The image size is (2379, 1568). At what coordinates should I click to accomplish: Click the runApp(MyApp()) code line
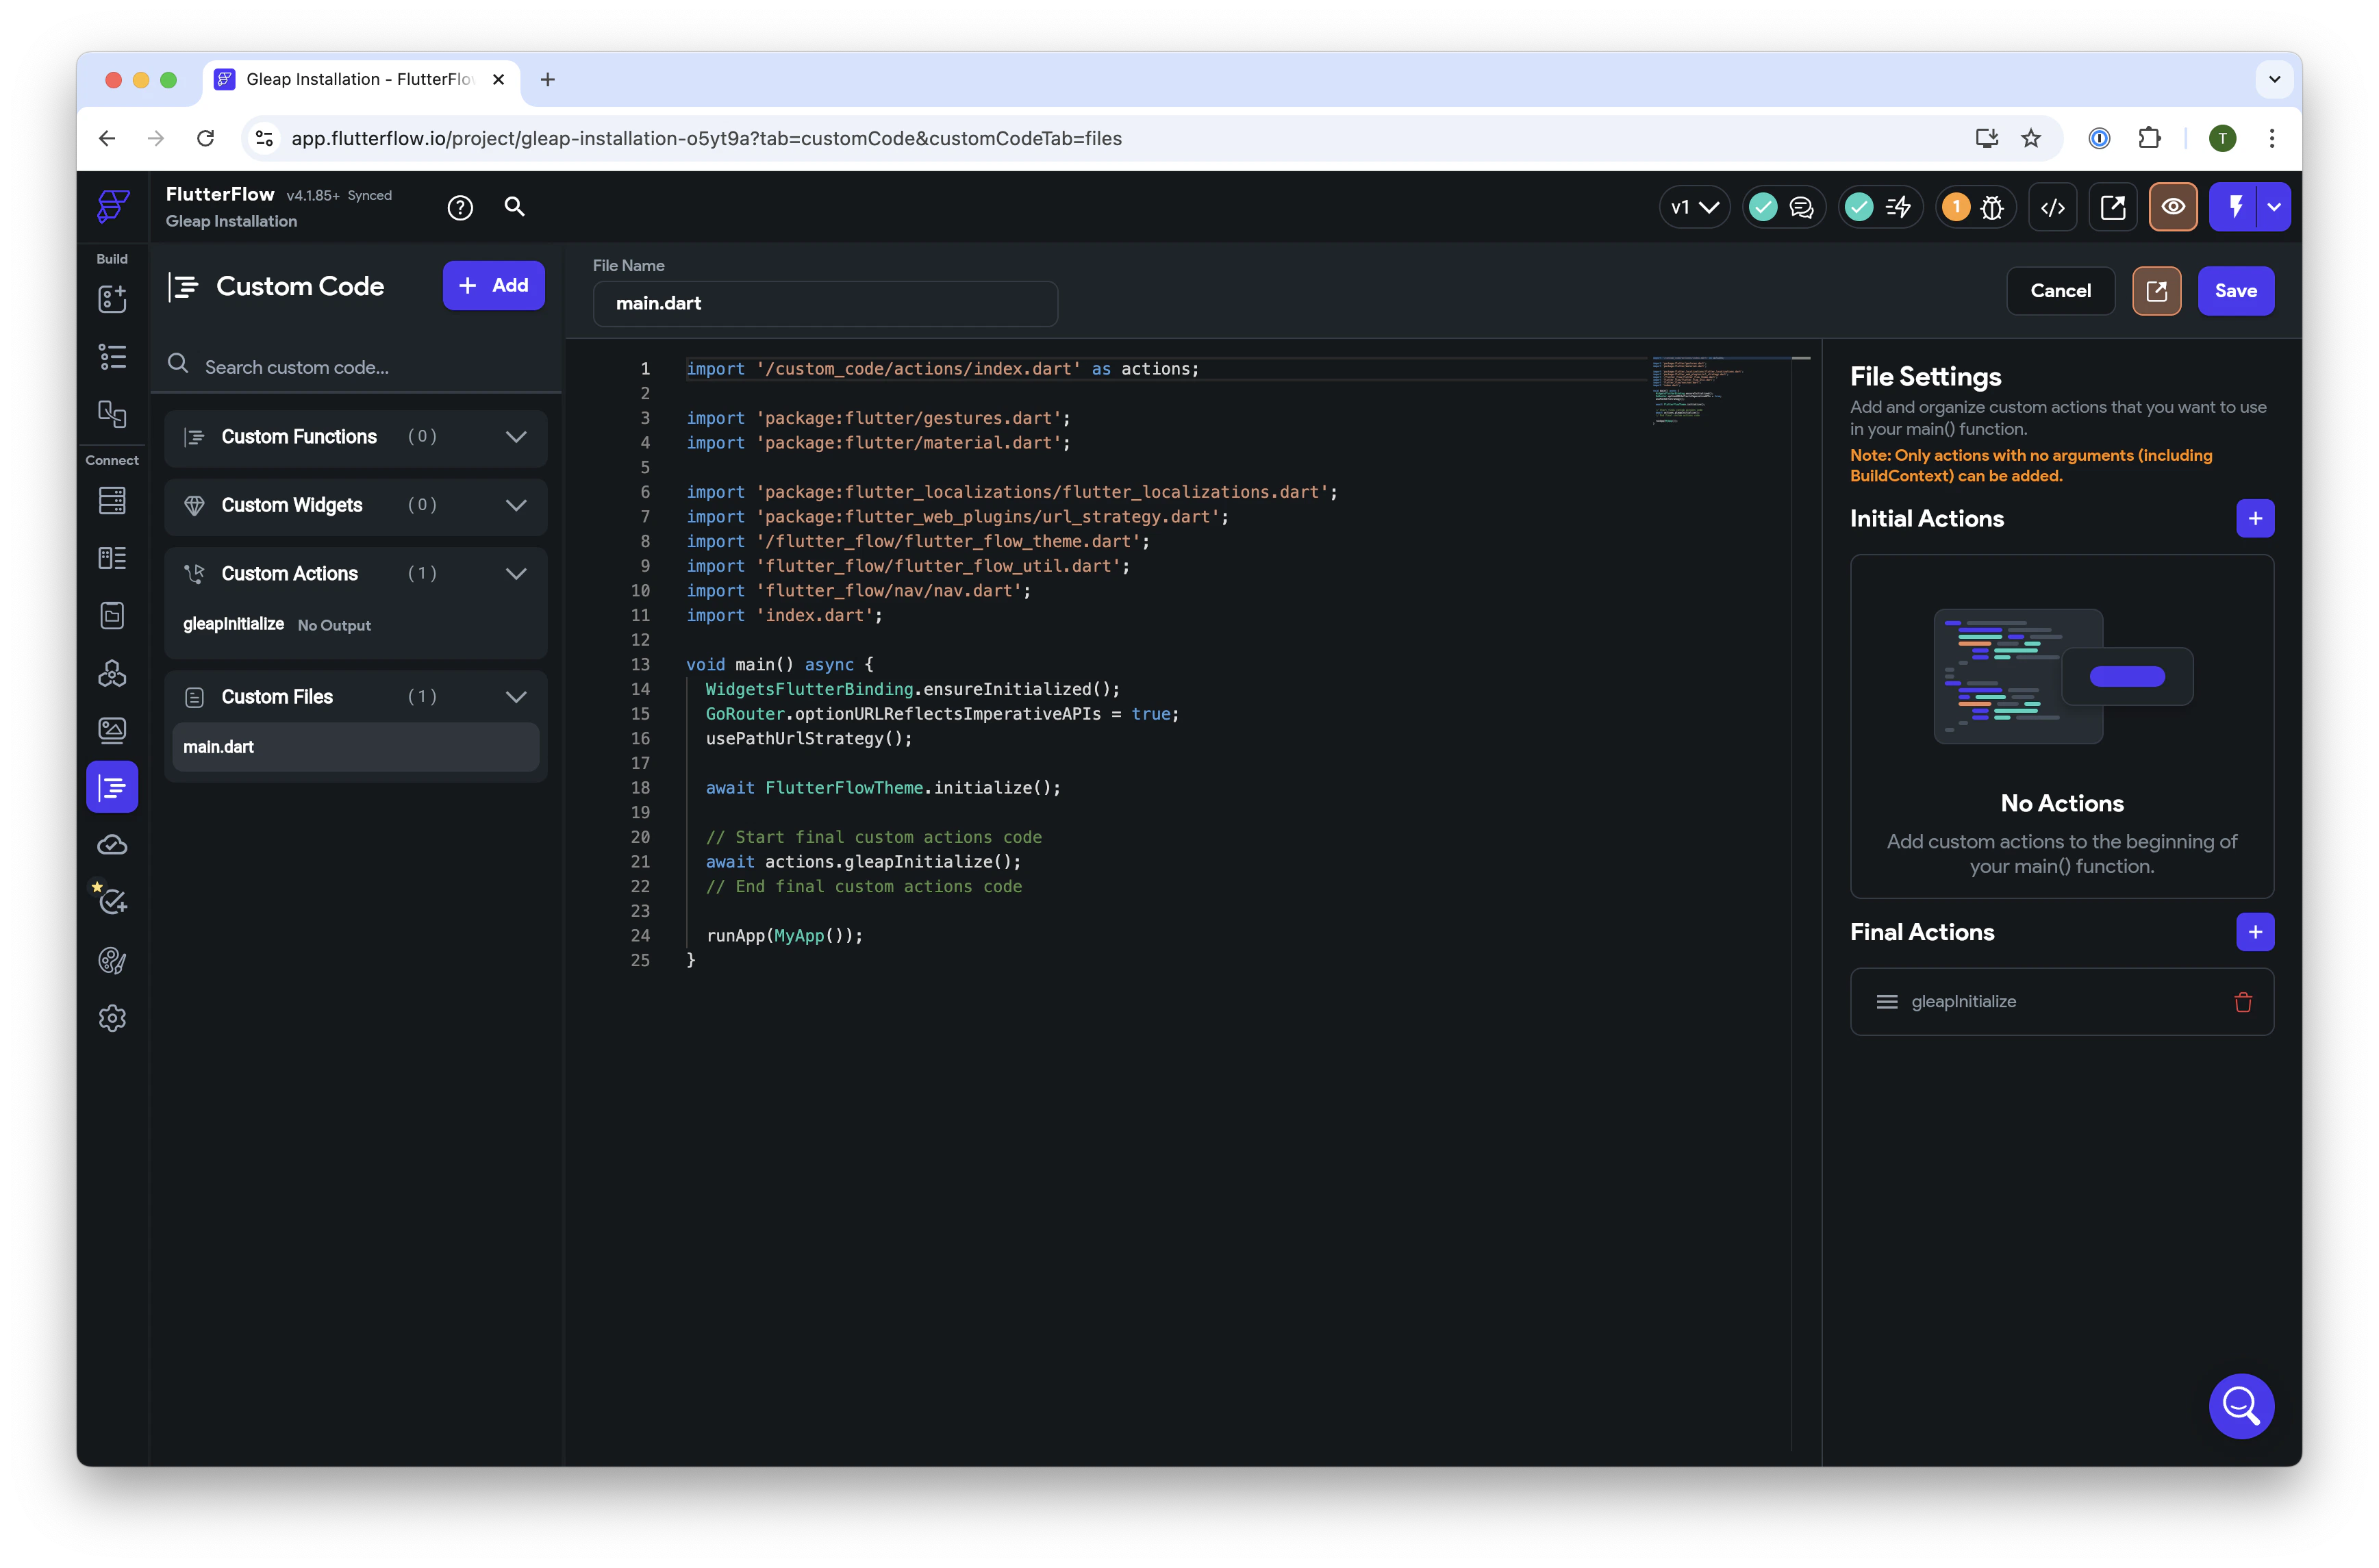pyautogui.click(x=784, y=936)
